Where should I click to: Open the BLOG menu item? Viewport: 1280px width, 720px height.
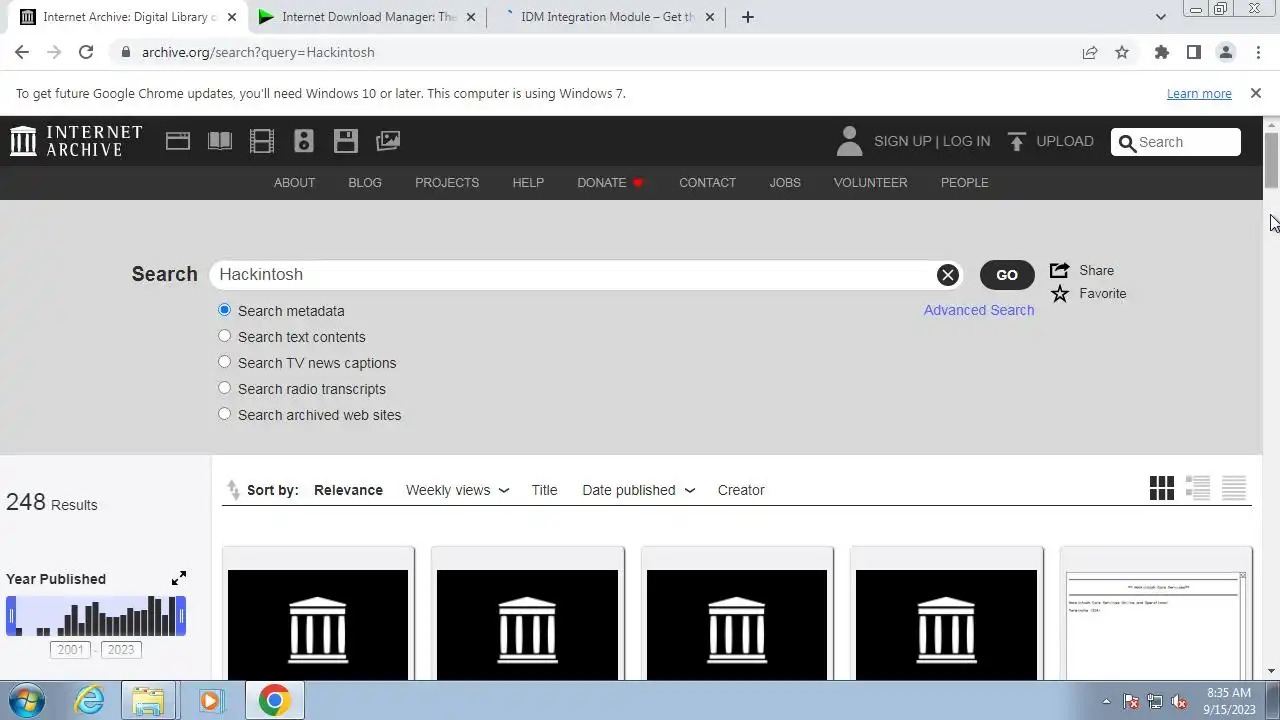[x=365, y=182]
